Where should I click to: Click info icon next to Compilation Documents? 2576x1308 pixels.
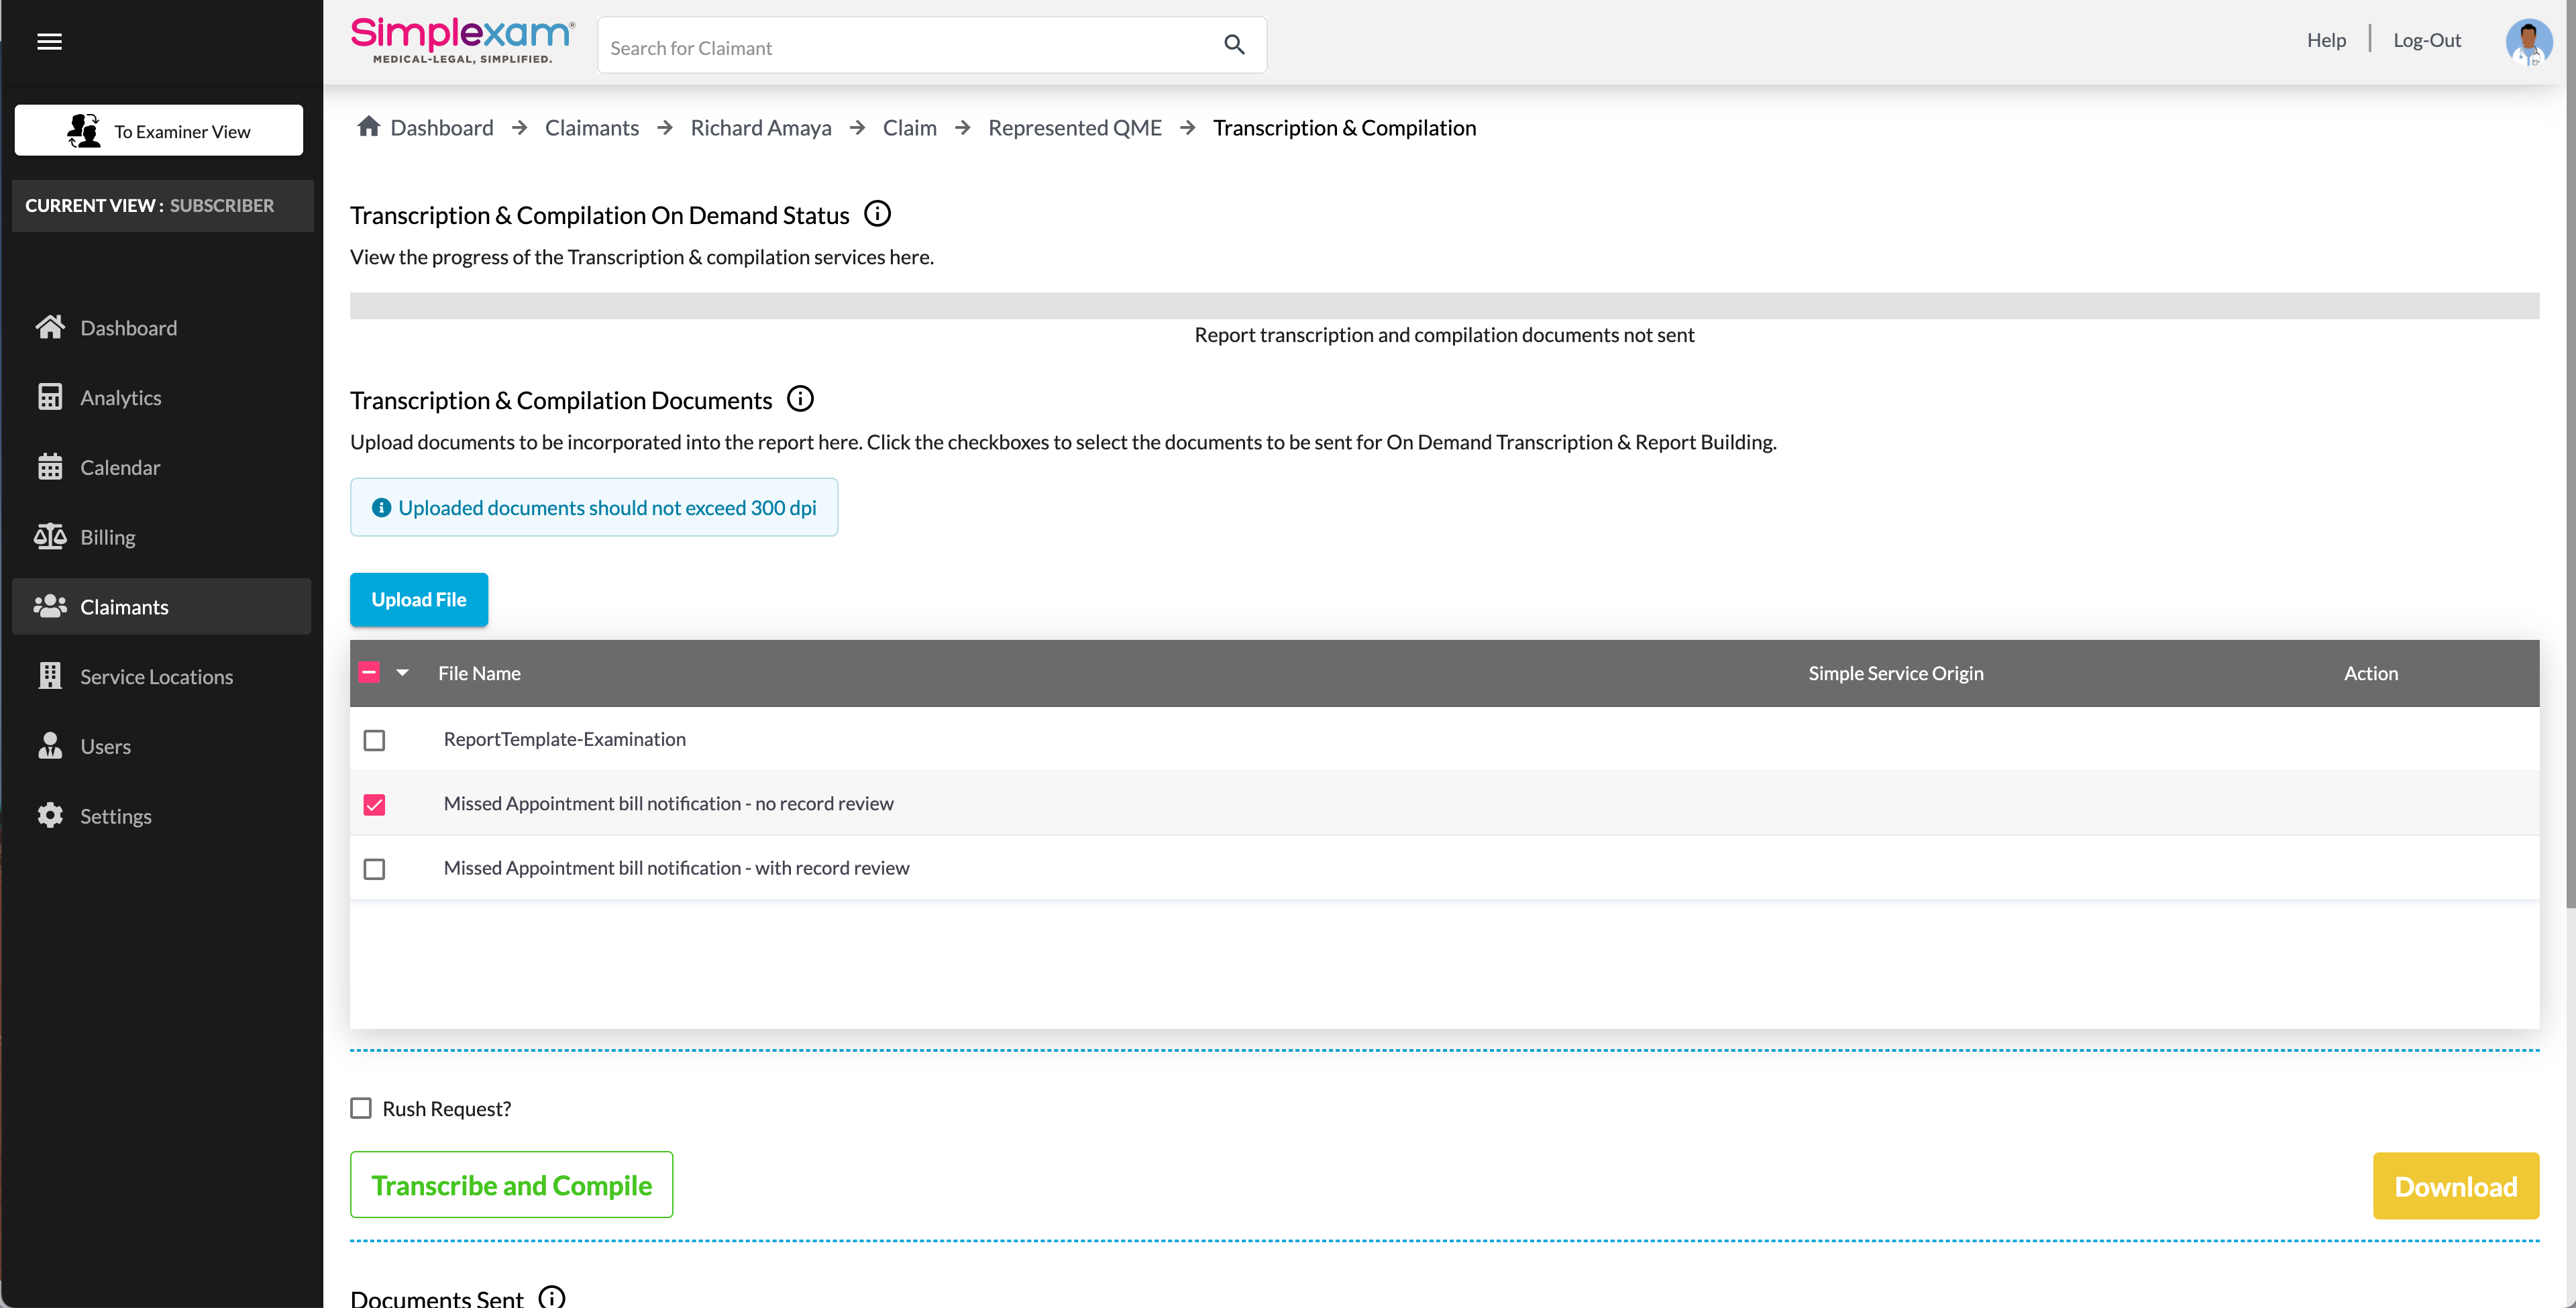(800, 399)
